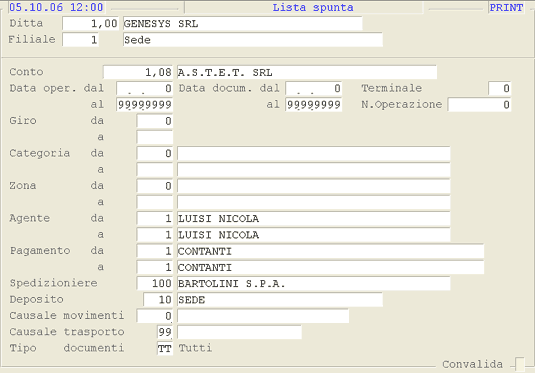Click the Pagamento a code field

[x=155, y=267]
